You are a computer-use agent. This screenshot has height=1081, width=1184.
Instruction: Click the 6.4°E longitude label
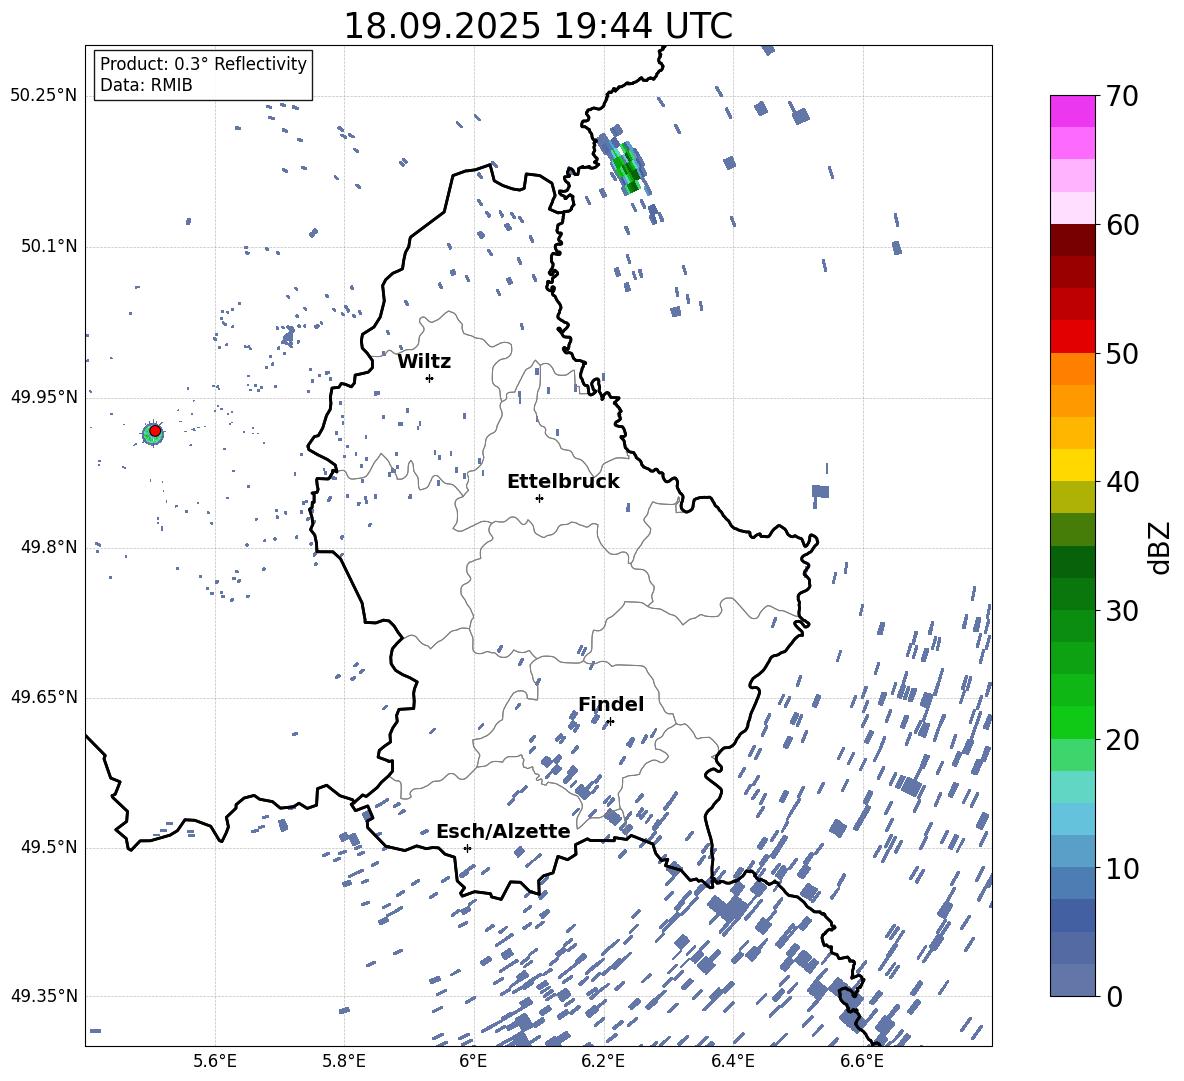coord(732,1061)
